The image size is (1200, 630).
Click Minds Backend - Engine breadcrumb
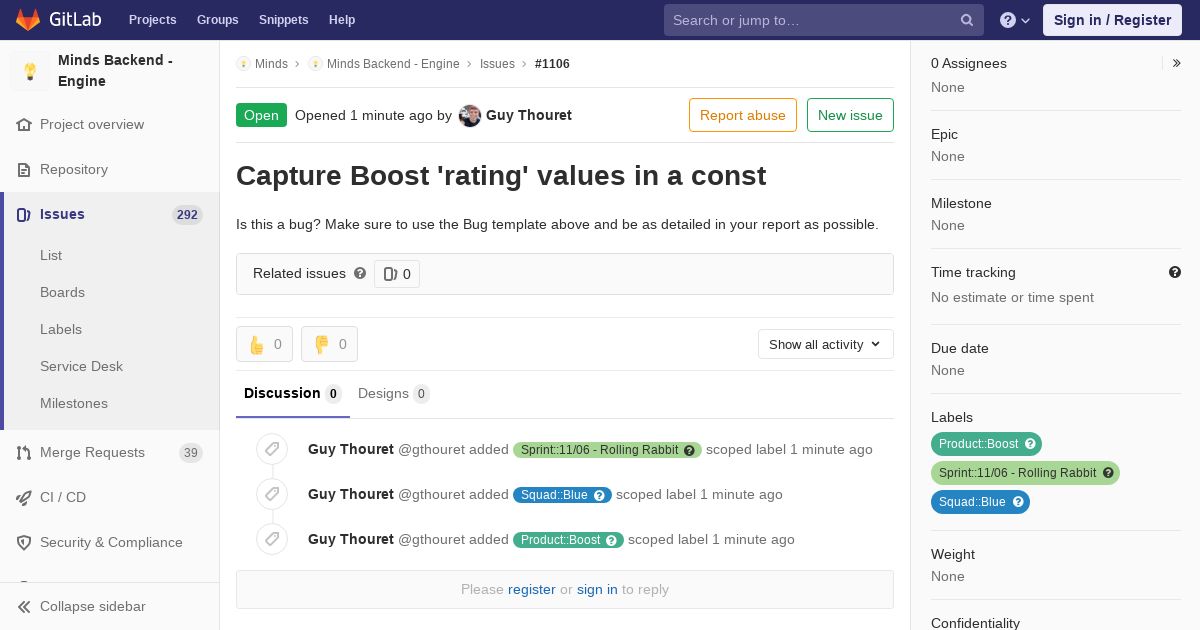[393, 64]
